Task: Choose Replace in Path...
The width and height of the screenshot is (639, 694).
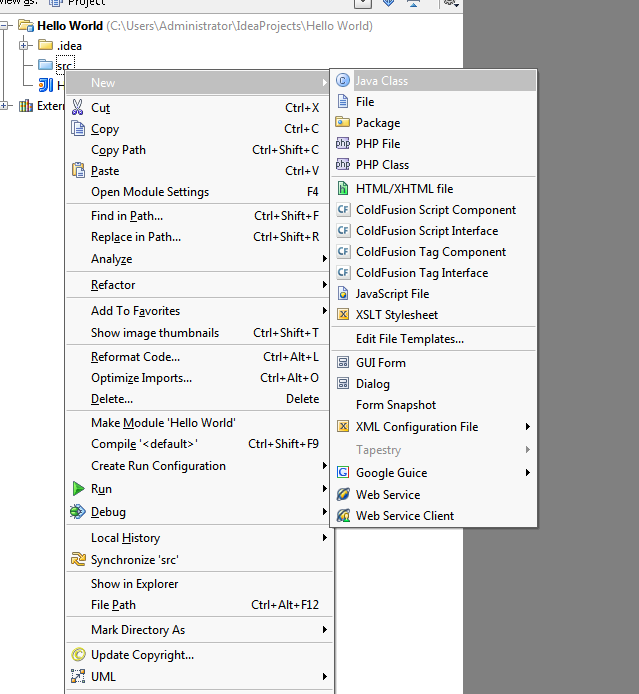Action: point(198,237)
